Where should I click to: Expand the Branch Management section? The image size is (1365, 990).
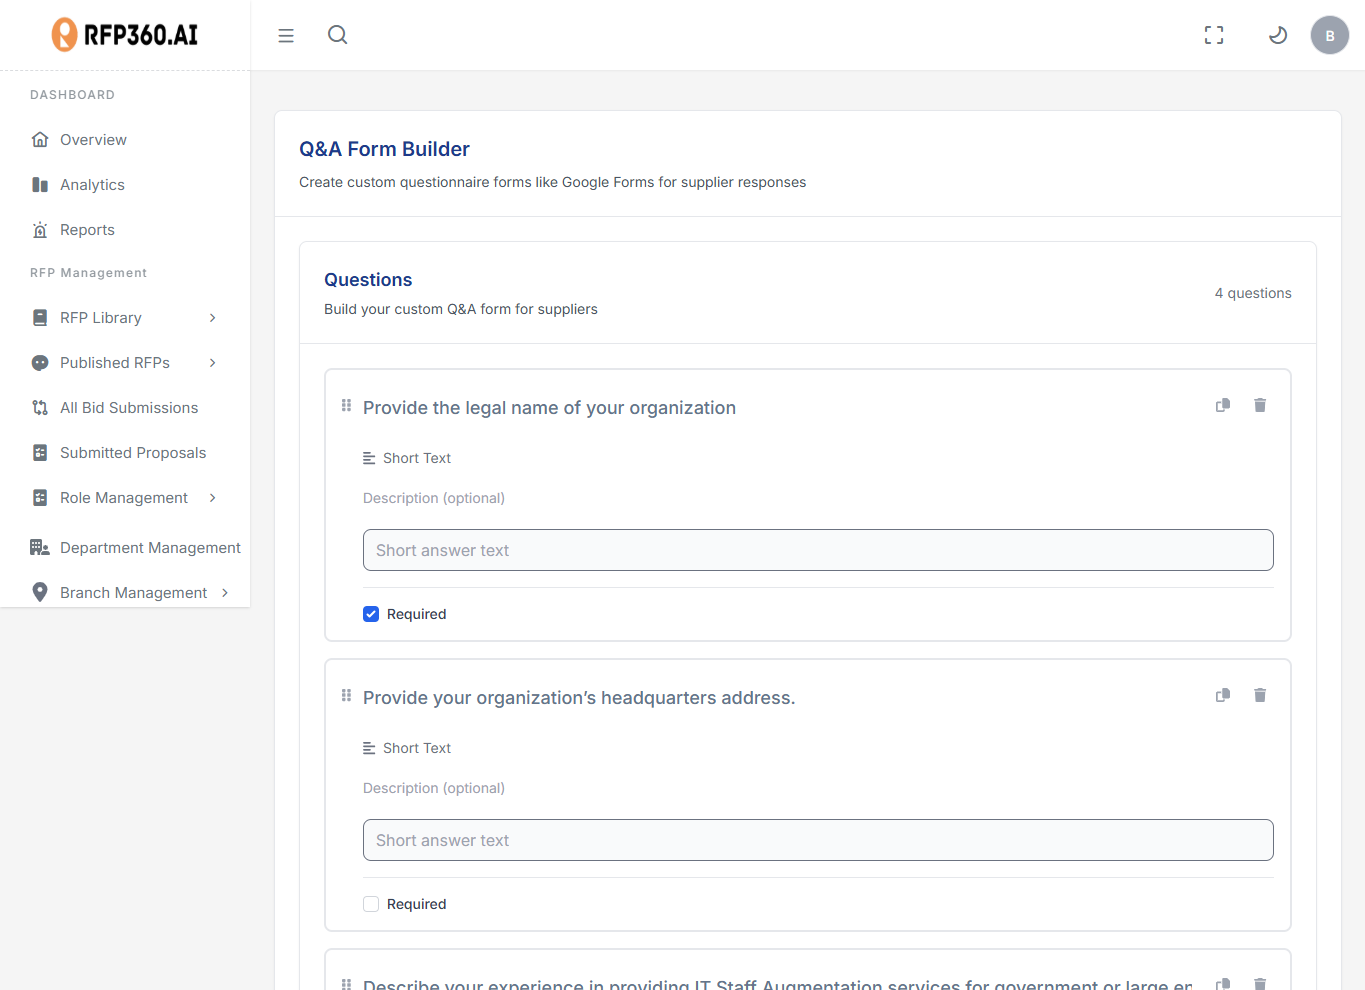tap(225, 592)
